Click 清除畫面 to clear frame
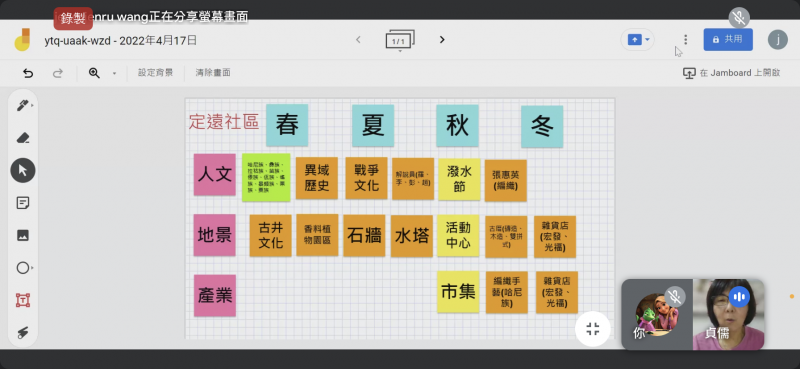This screenshot has height=369, width=800. tap(213, 73)
